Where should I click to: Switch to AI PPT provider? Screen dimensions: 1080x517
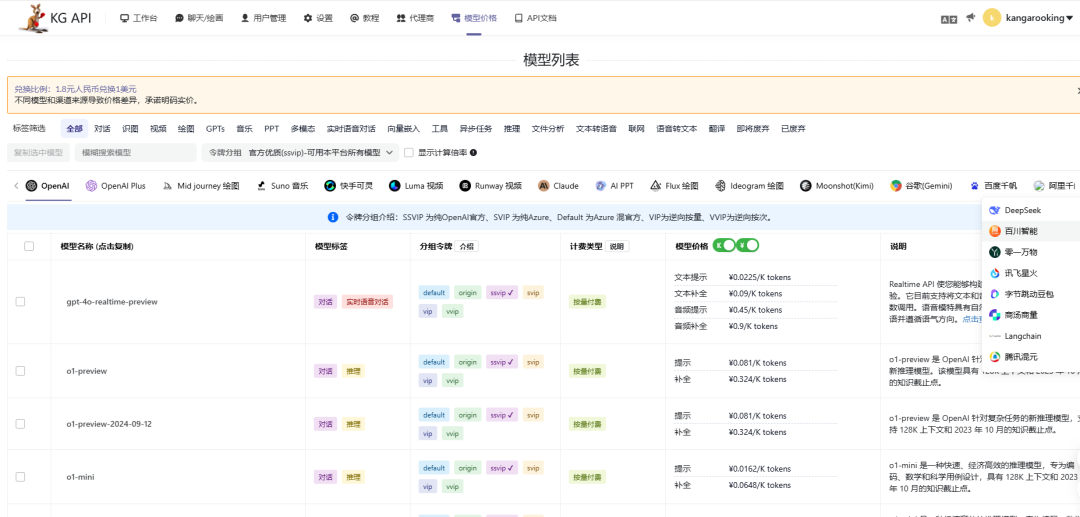click(x=614, y=186)
